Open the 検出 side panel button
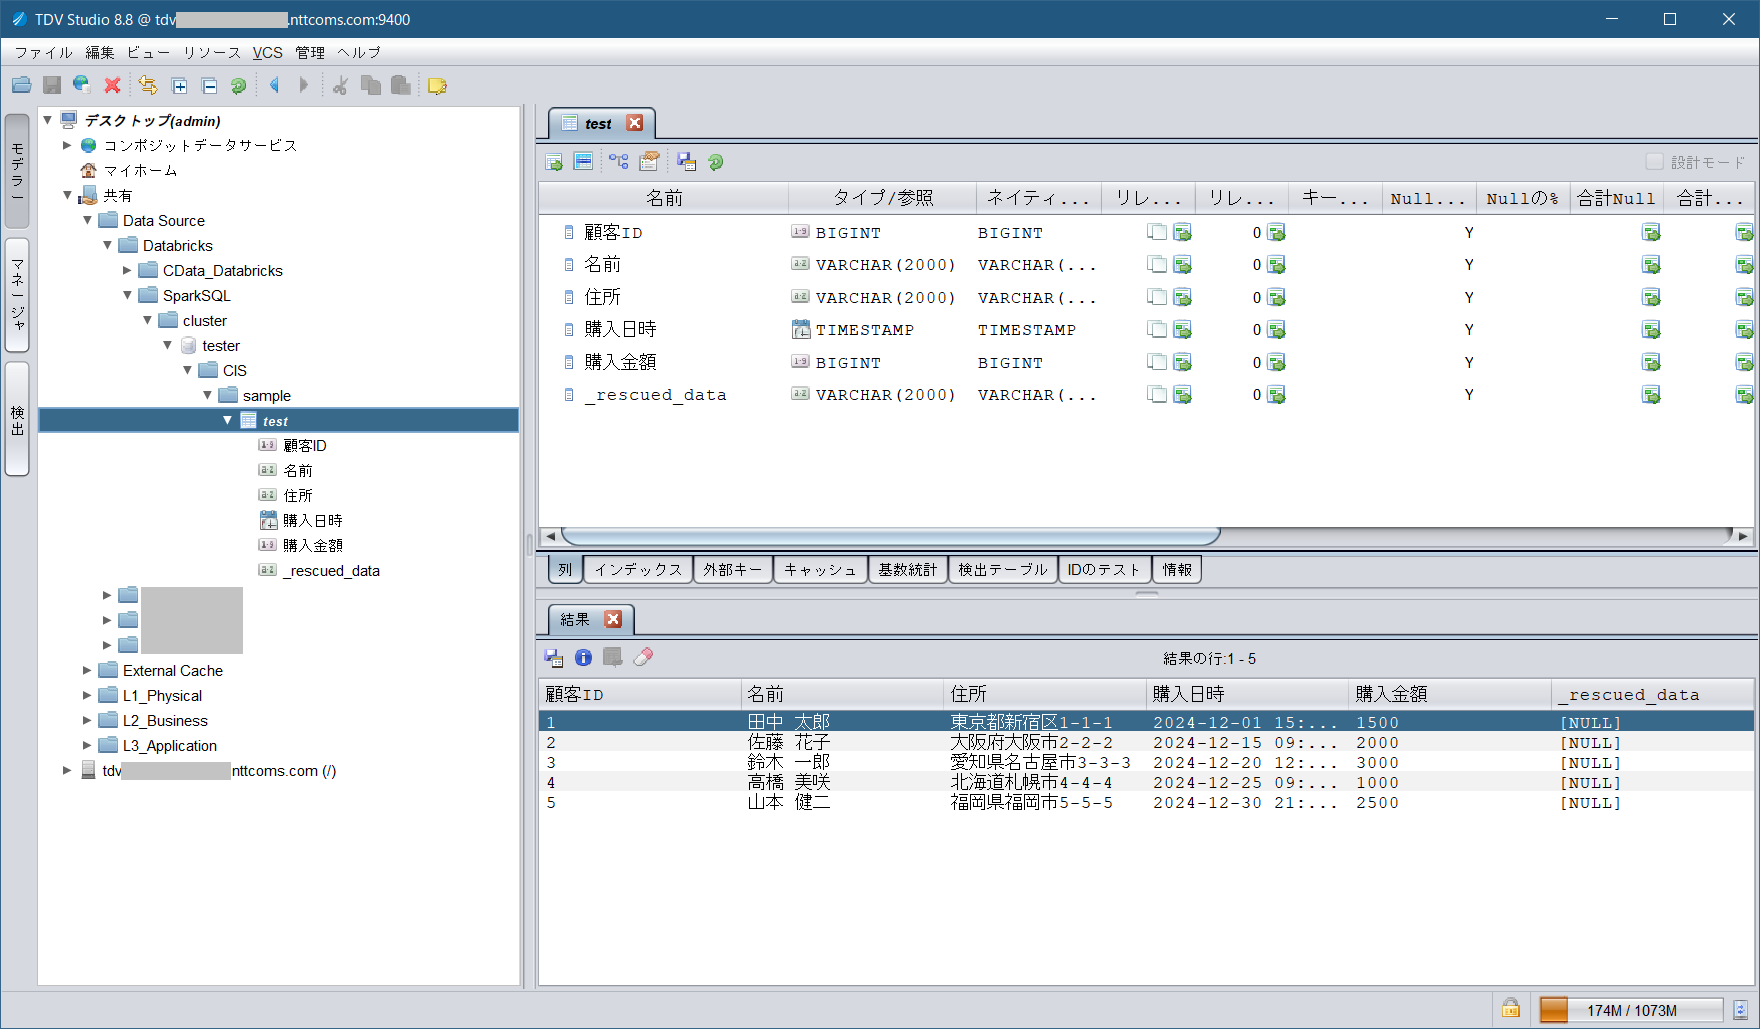Image resolution: width=1760 pixels, height=1029 pixels. (x=17, y=419)
